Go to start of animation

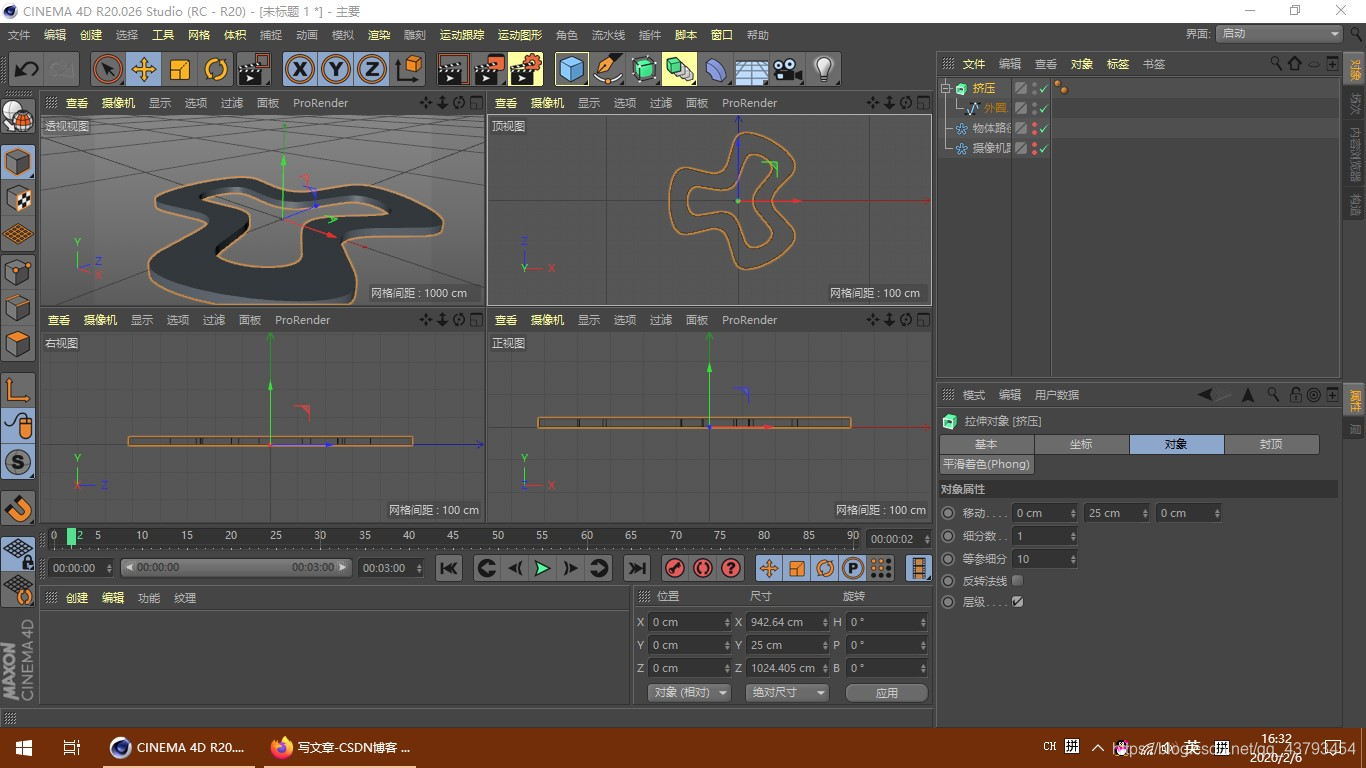449,568
